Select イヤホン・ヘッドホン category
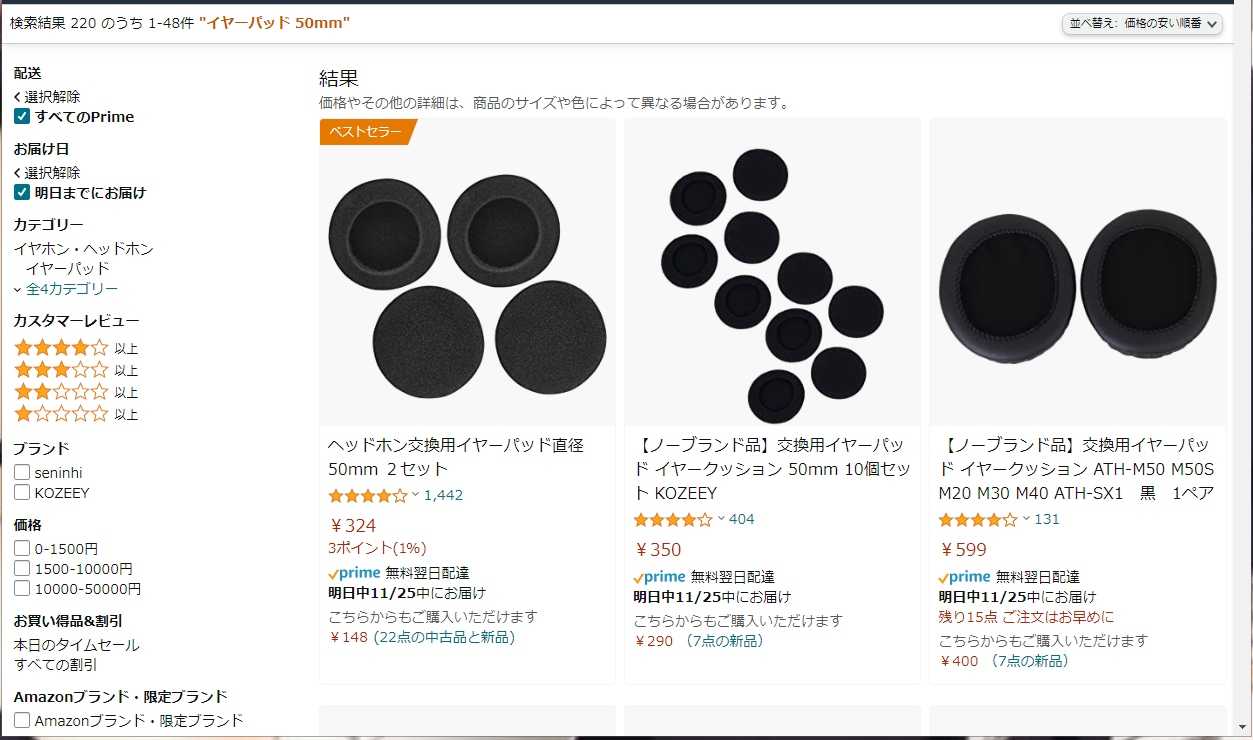This screenshot has height=740, width=1253. click(84, 249)
